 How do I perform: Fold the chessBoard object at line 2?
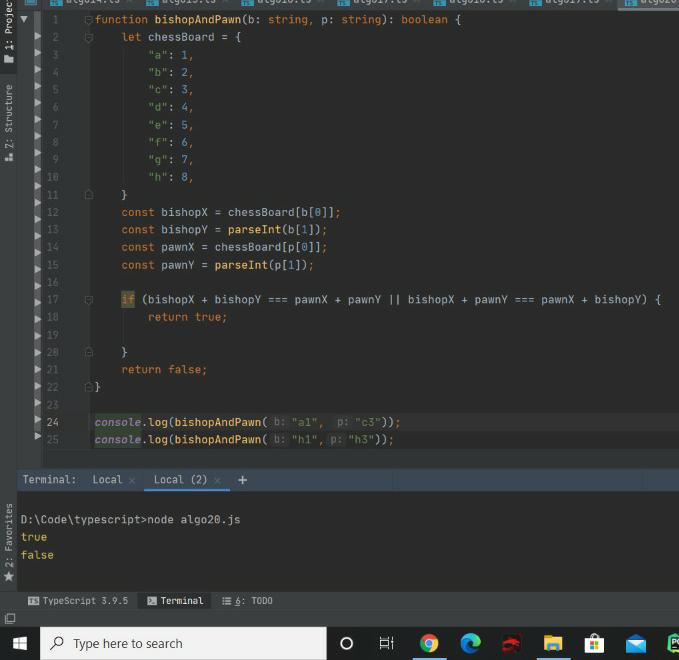click(89, 37)
